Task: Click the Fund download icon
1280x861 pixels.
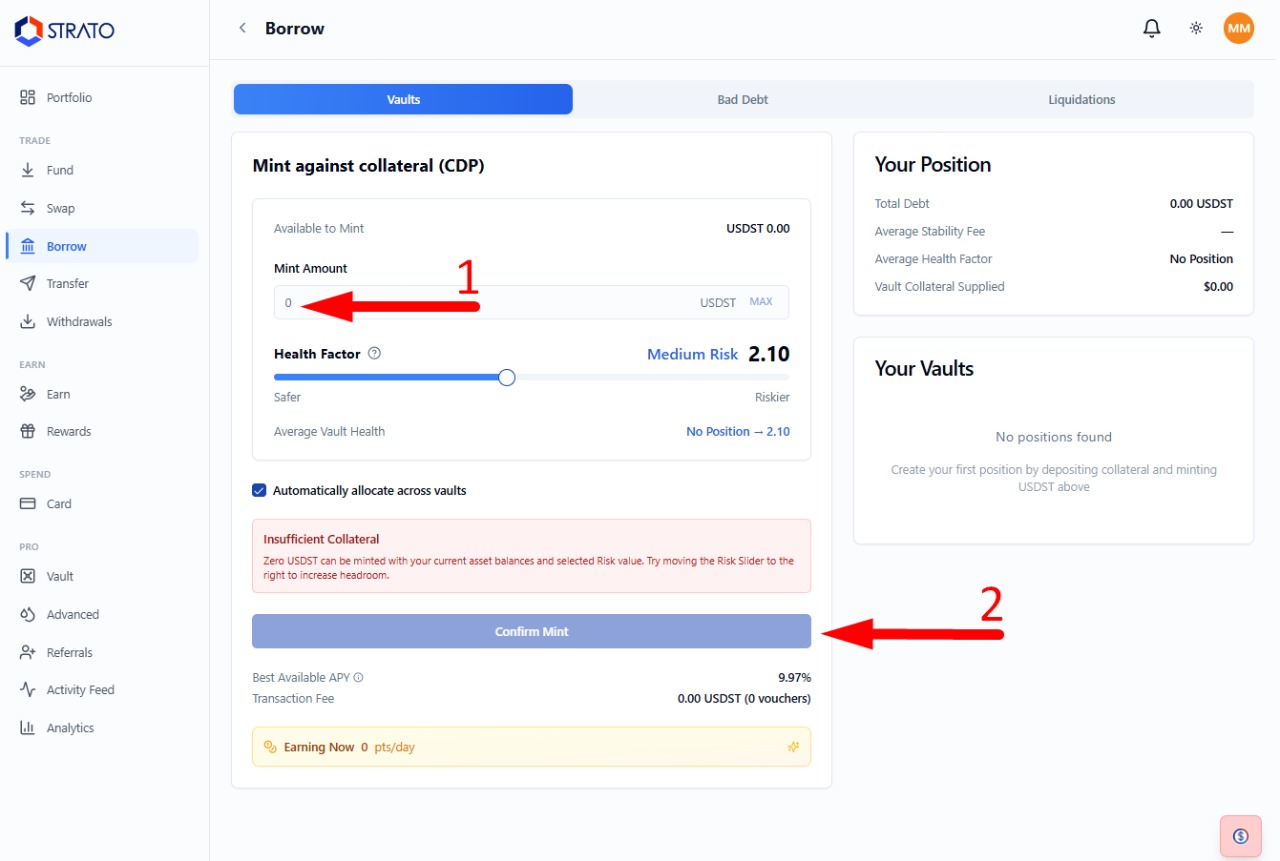Action: coord(28,170)
